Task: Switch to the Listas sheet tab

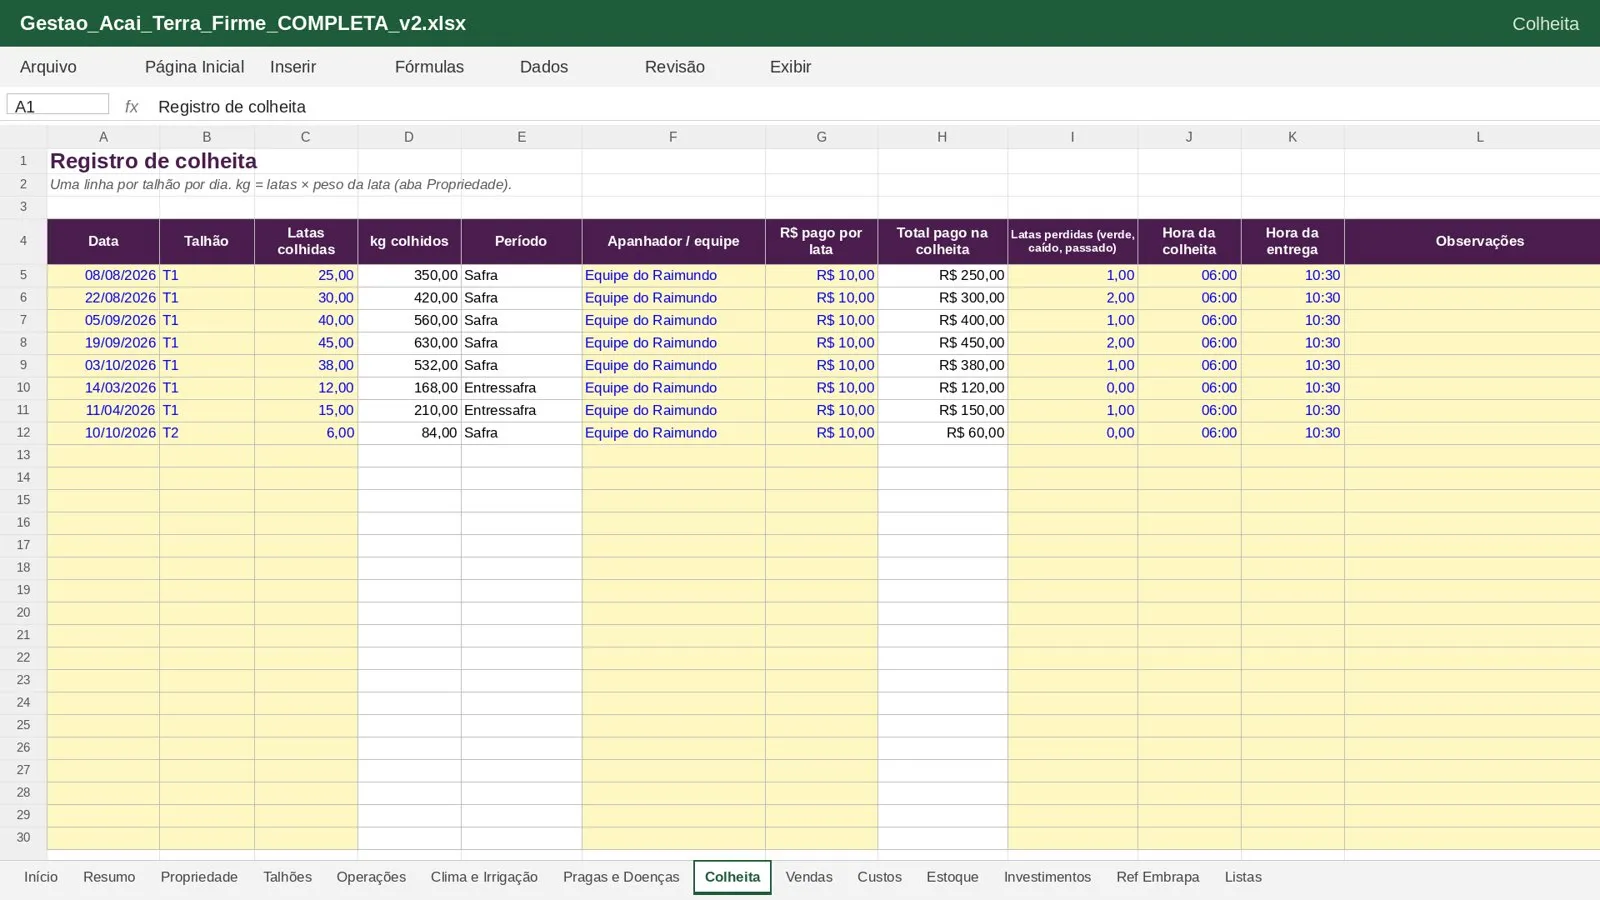Action: pos(1243,877)
